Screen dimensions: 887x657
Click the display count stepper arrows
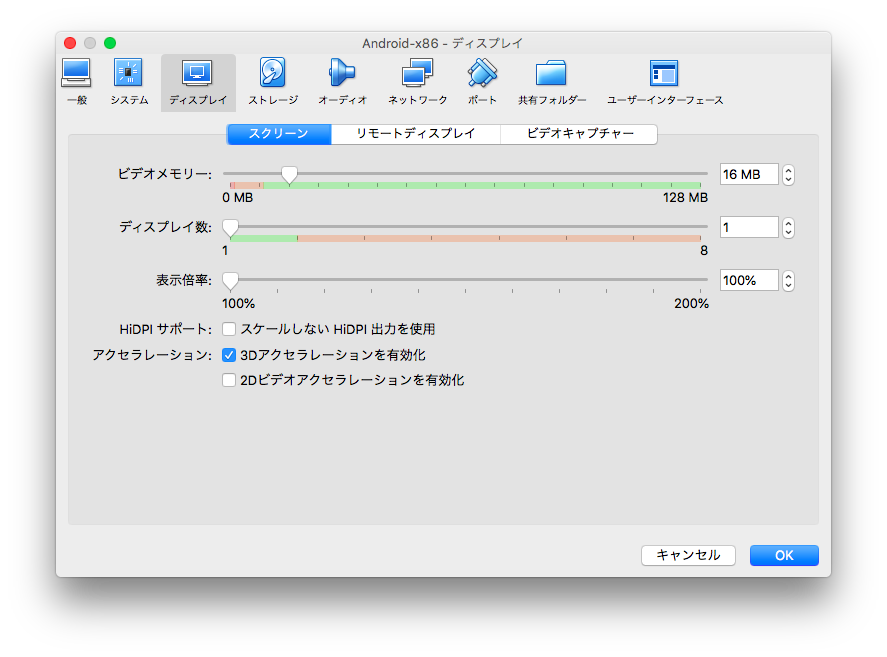pyautogui.click(x=788, y=227)
